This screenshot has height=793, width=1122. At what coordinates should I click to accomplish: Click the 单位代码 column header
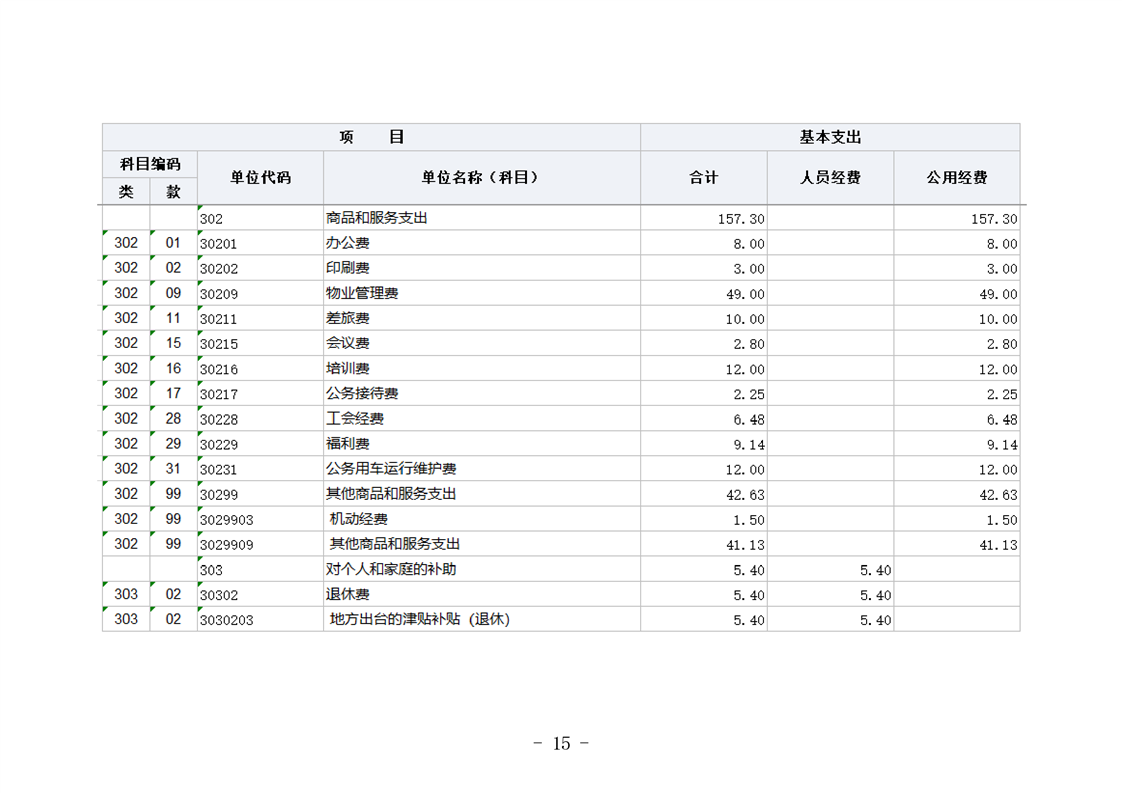tap(260, 177)
